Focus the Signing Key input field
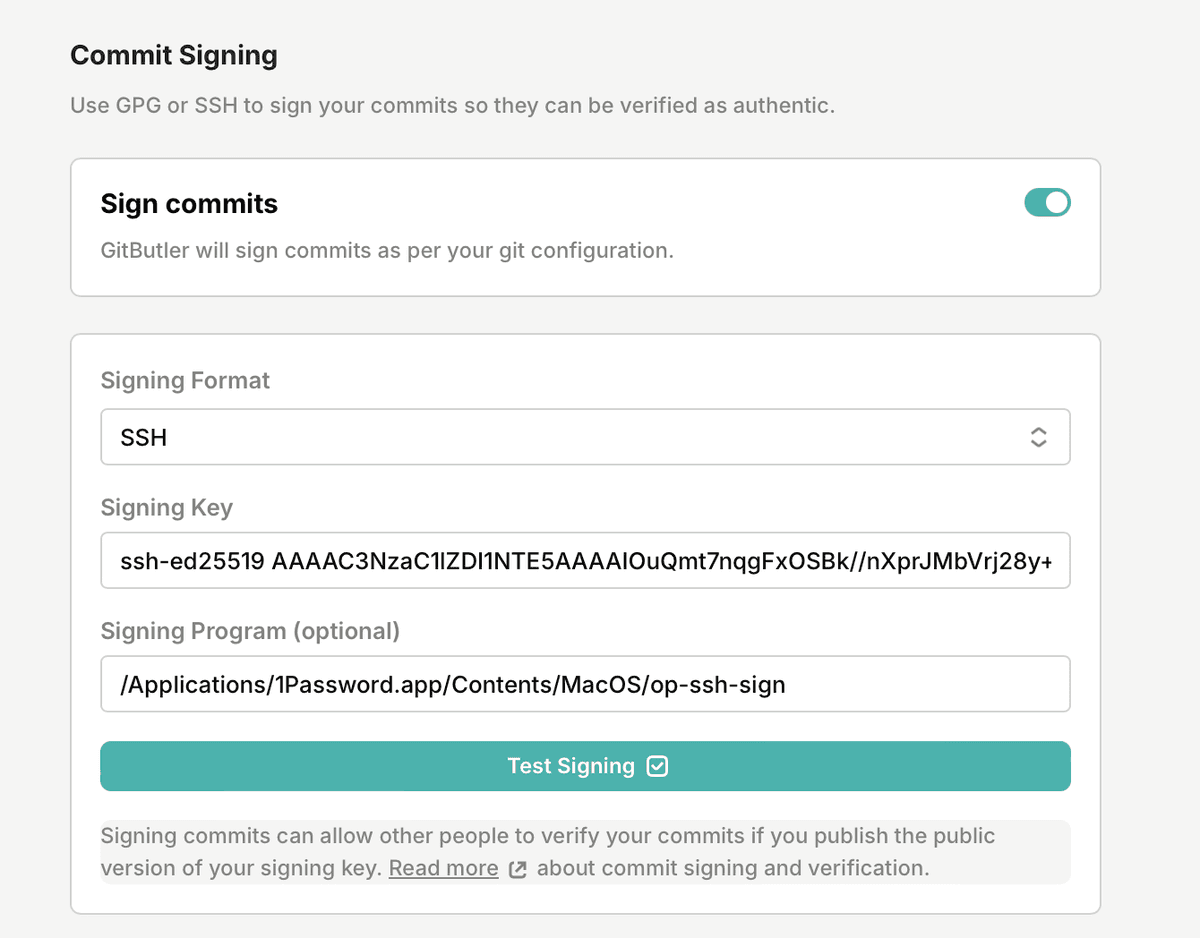Screen dimensions: 1200x938 tap(585, 561)
